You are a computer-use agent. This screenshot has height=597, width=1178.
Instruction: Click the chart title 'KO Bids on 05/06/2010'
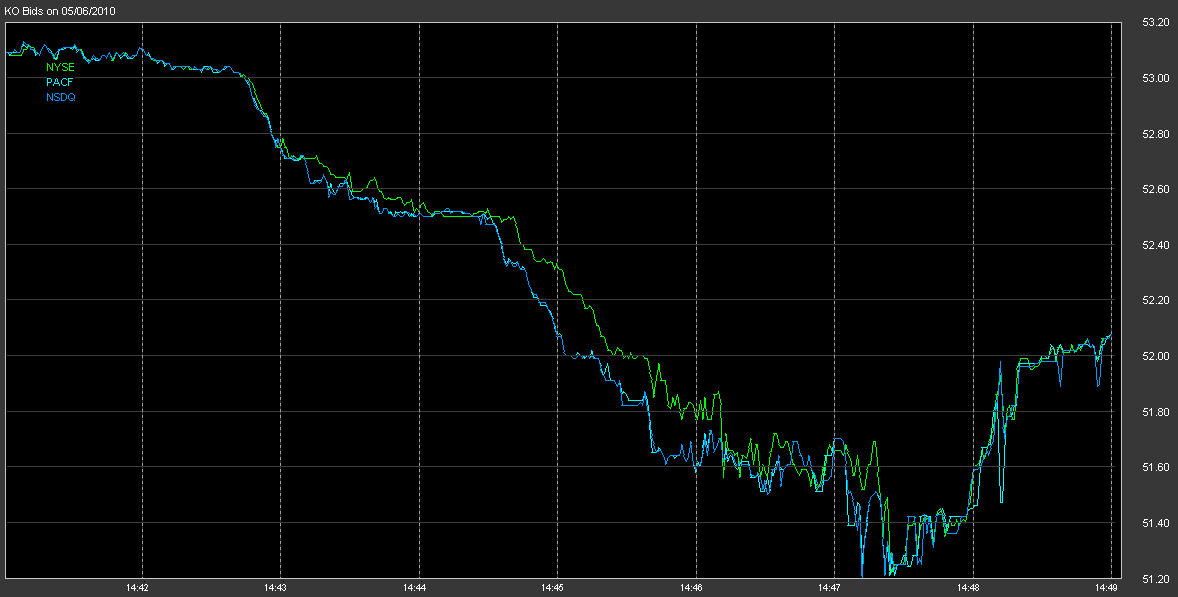point(60,11)
